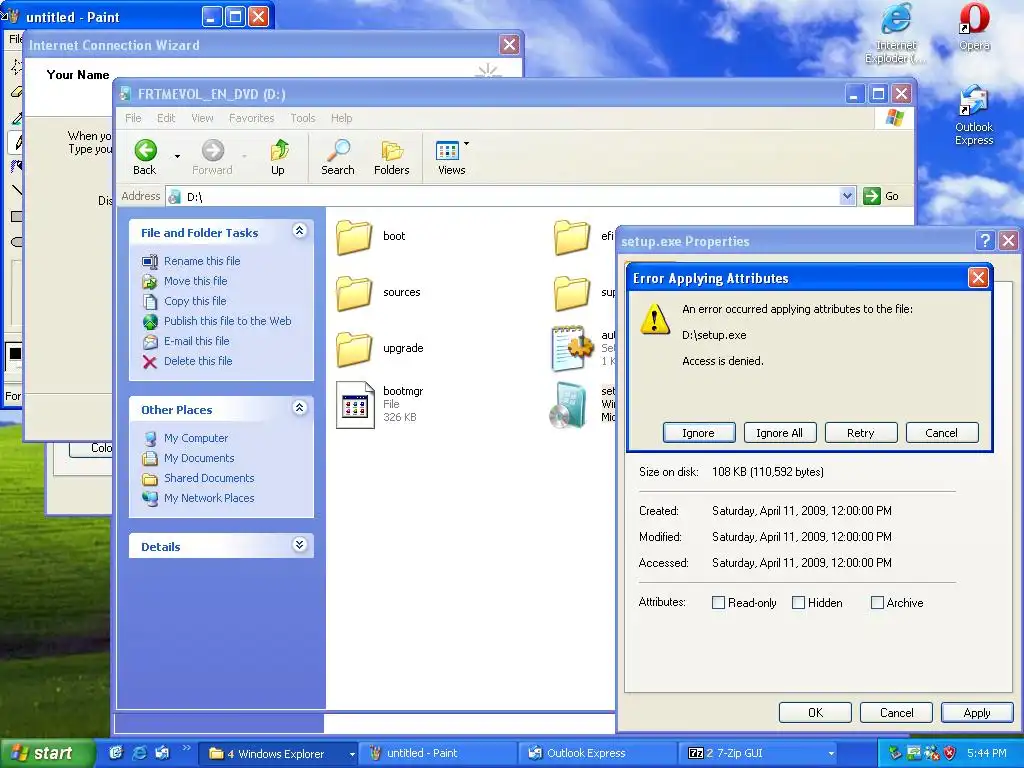
Task: Switch to Outlook Express taskbar button
Action: (x=599, y=754)
